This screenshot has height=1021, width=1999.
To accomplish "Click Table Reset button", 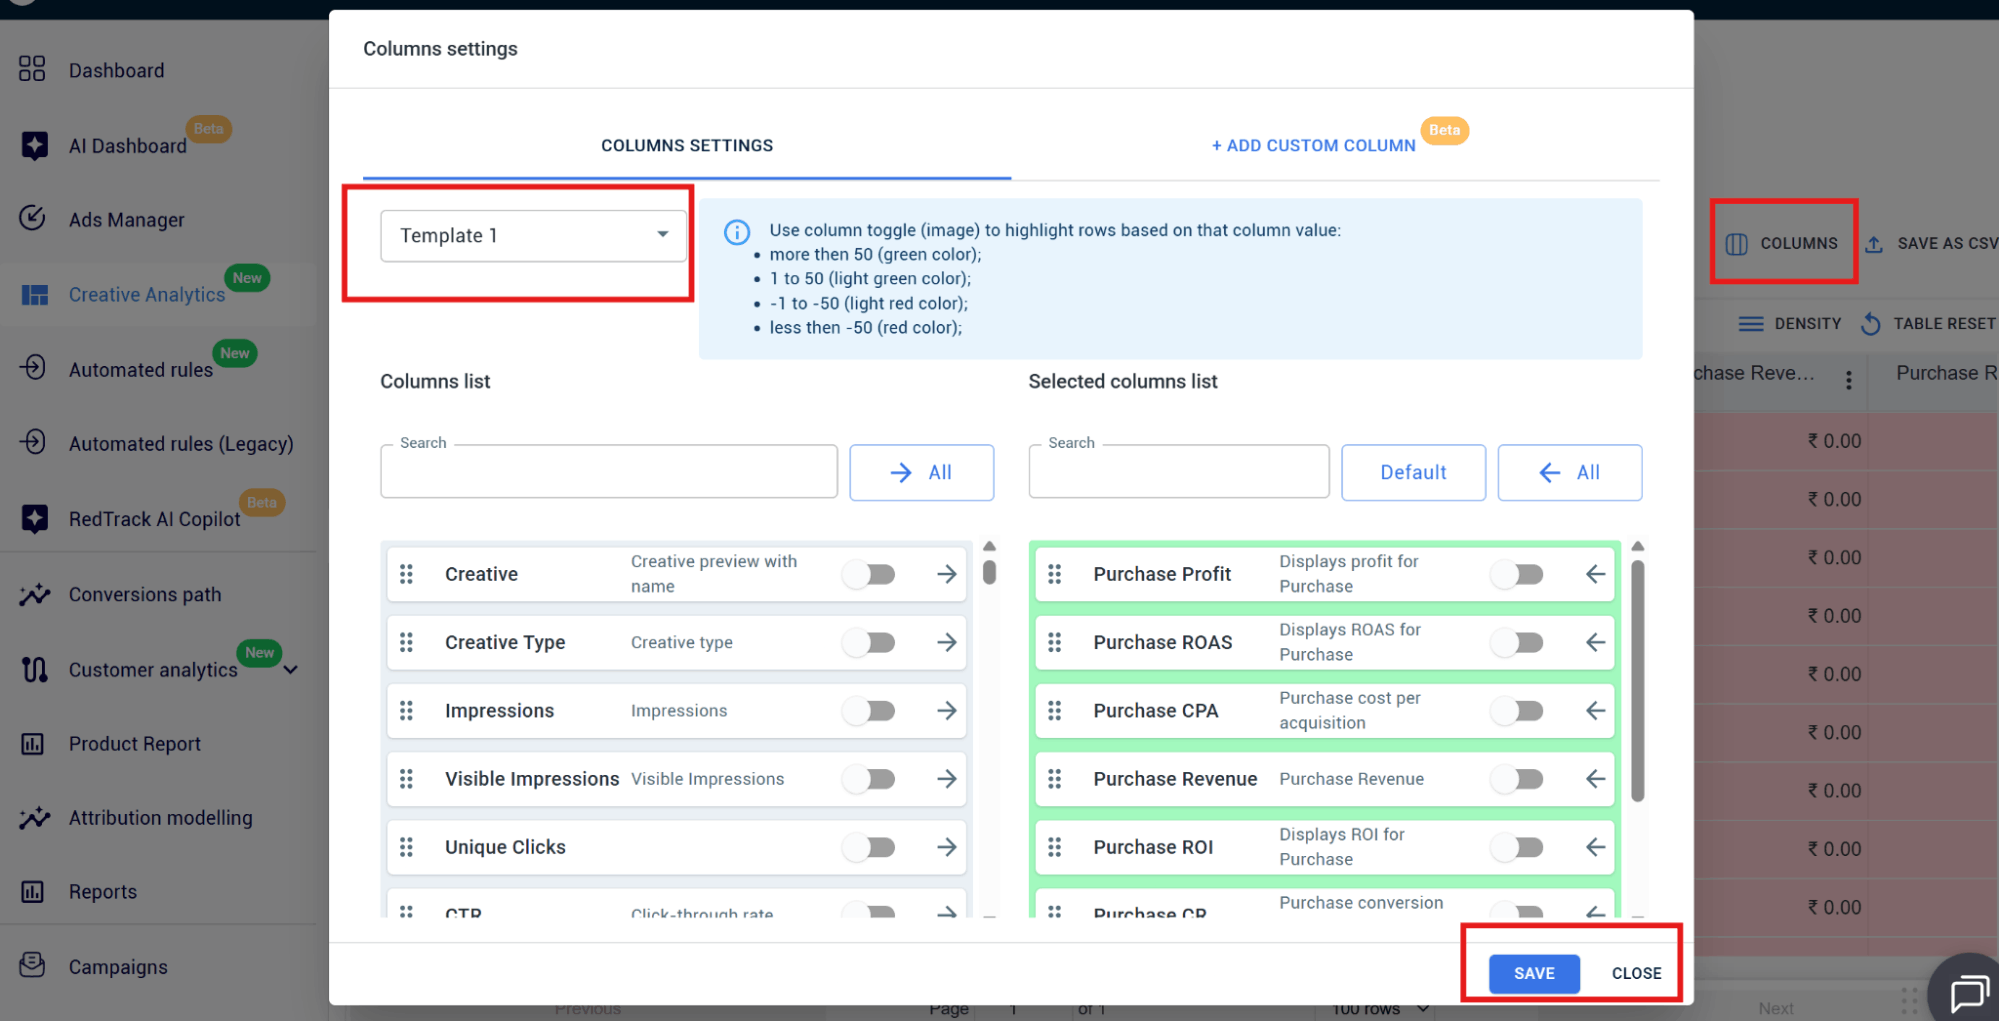I will 1928,323.
